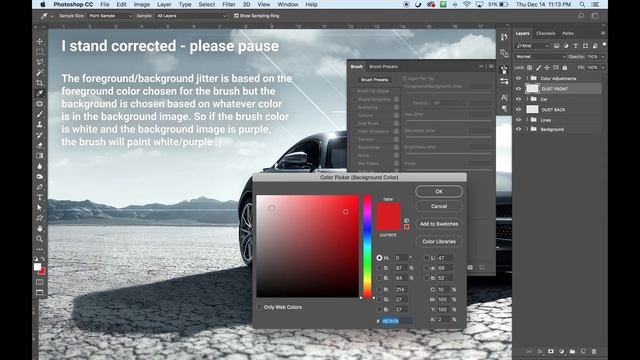Screen dimensions: 640x360
Task: Open the Fill slider dropdown arrow
Action: pos(603,67)
